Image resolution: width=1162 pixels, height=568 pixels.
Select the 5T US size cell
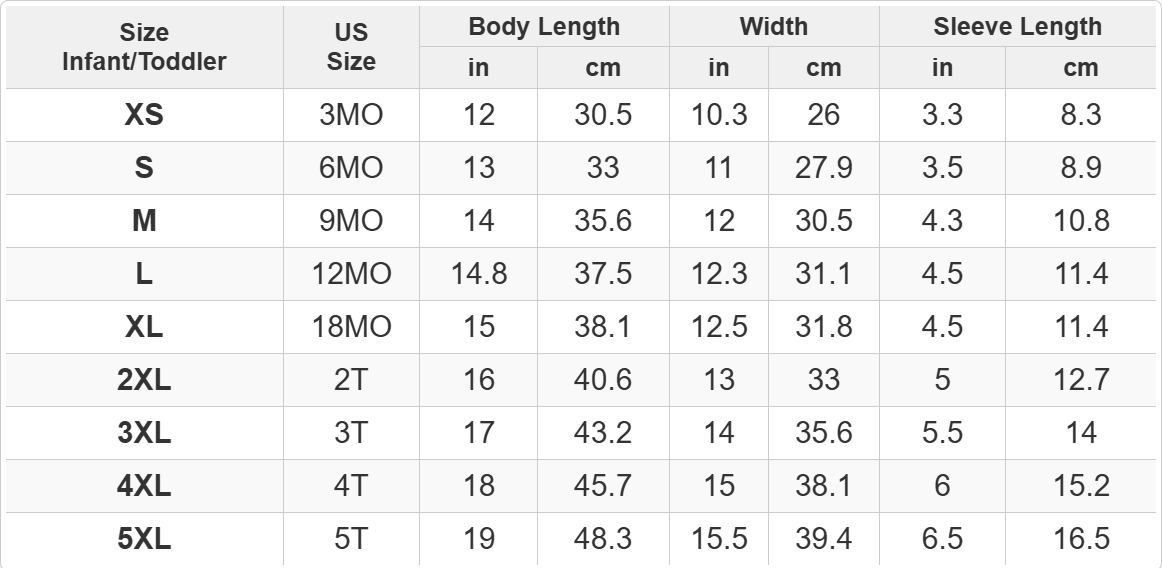point(351,539)
